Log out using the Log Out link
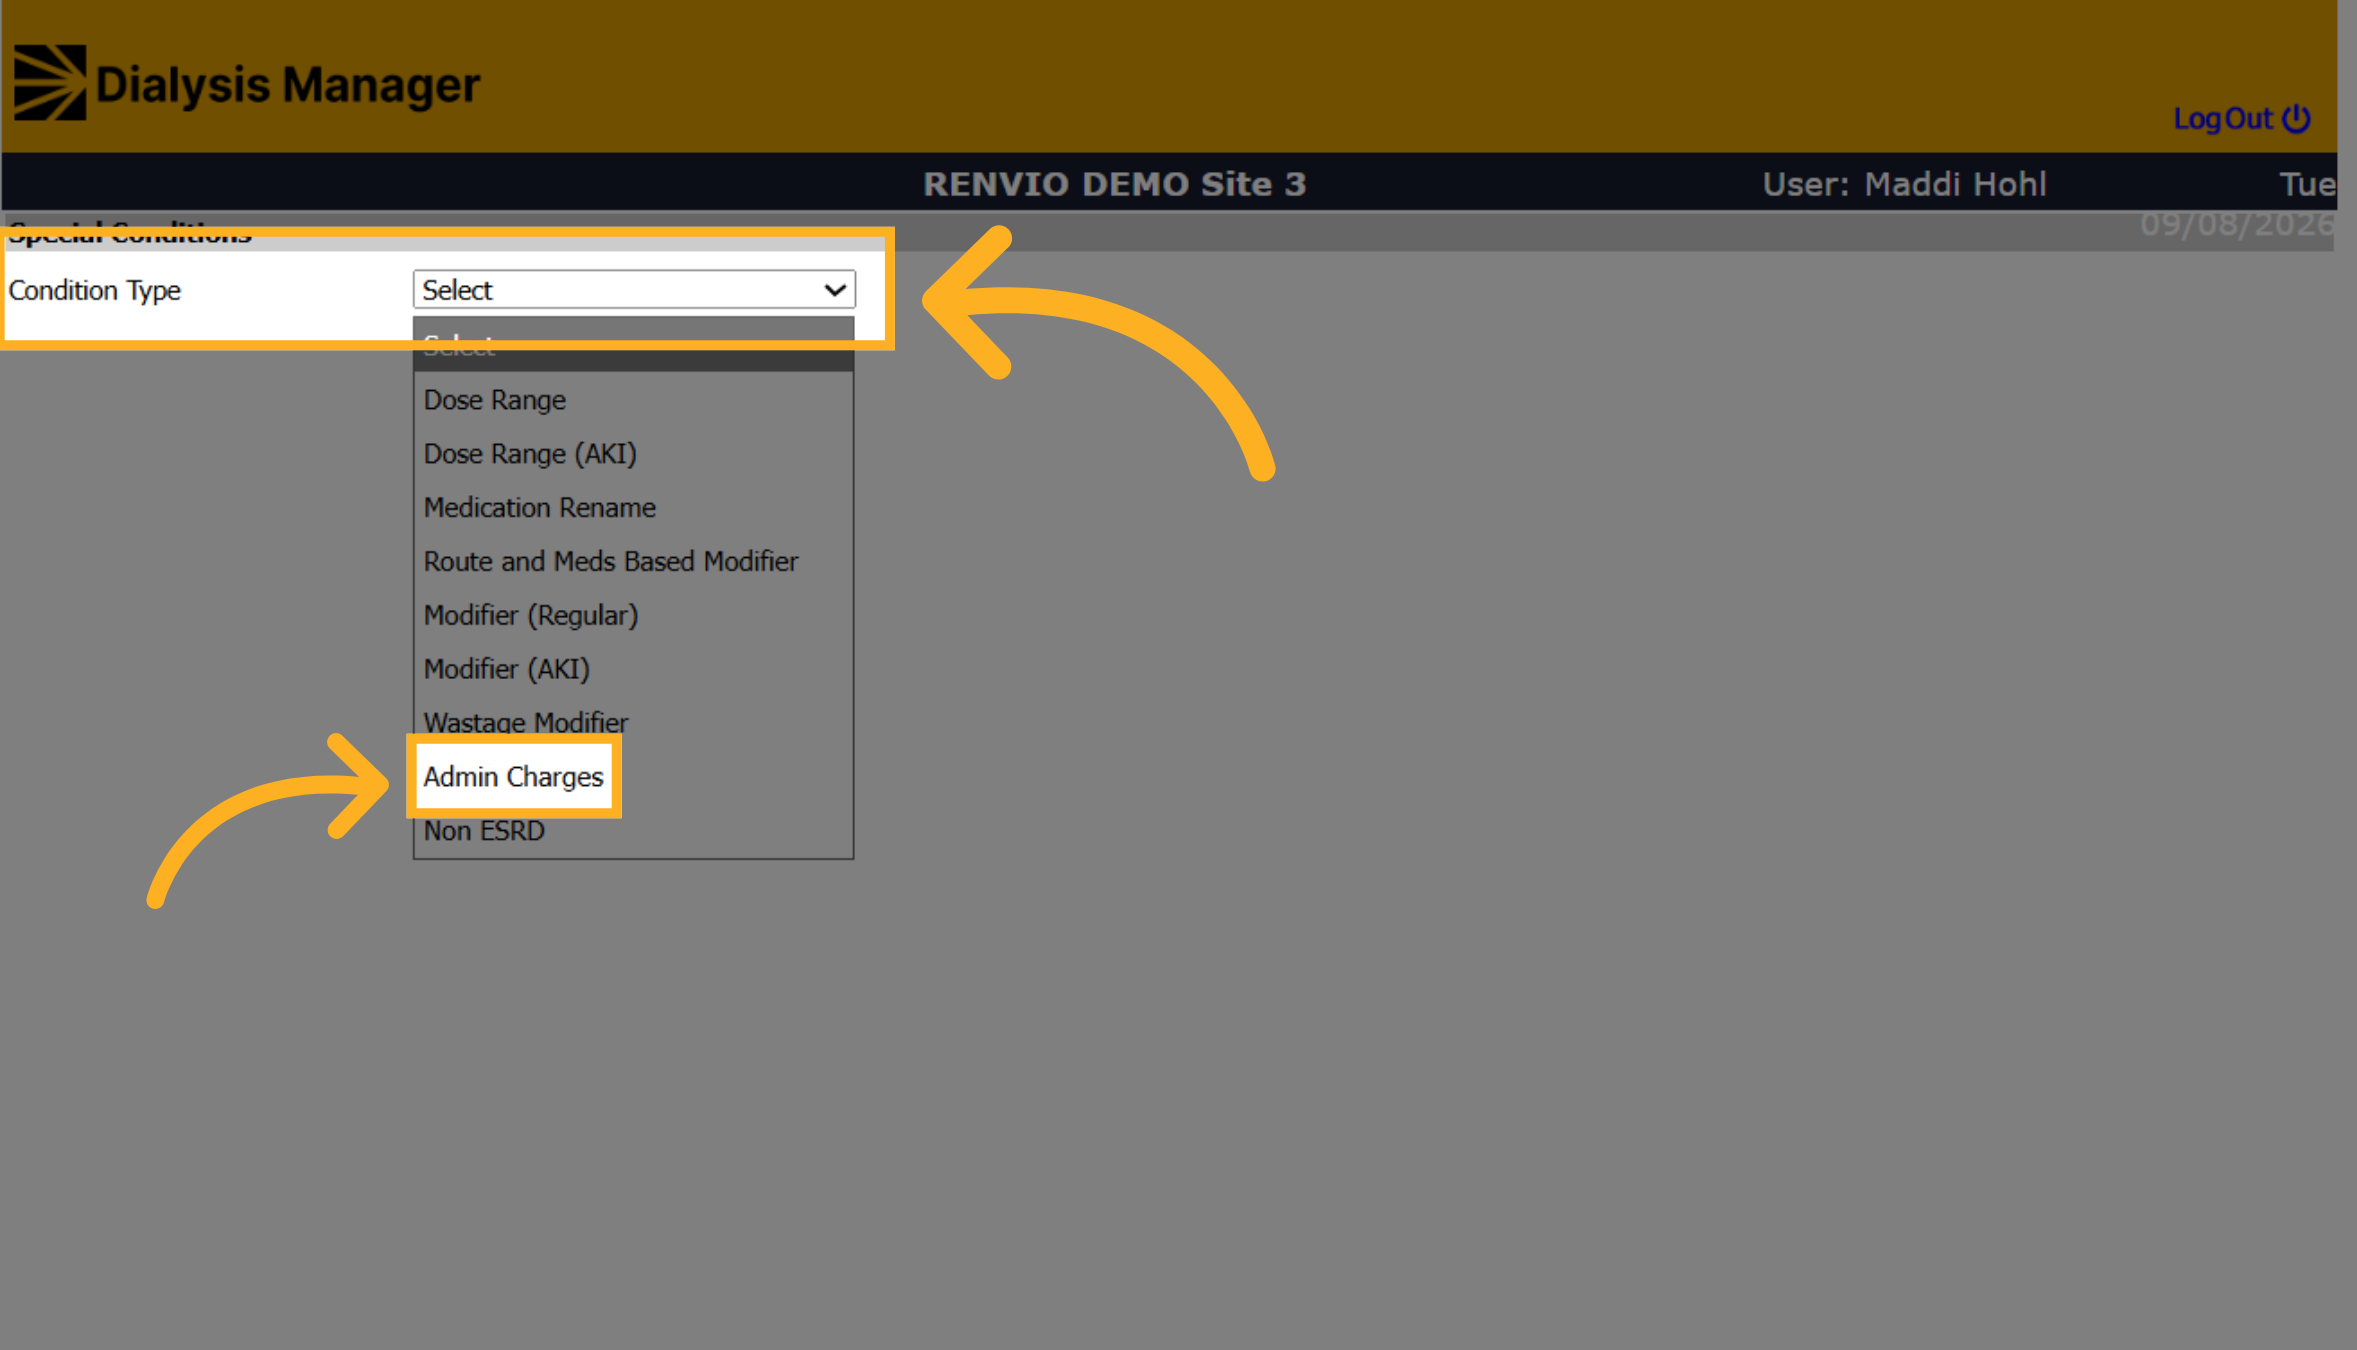 click(2241, 119)
